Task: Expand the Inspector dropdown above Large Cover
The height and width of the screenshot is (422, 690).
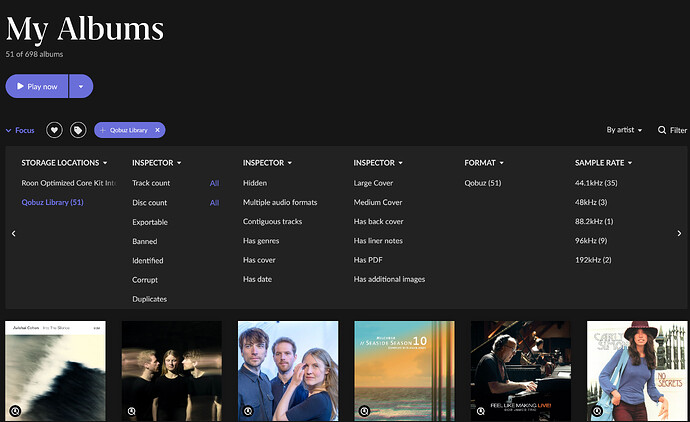Action: 378,163
